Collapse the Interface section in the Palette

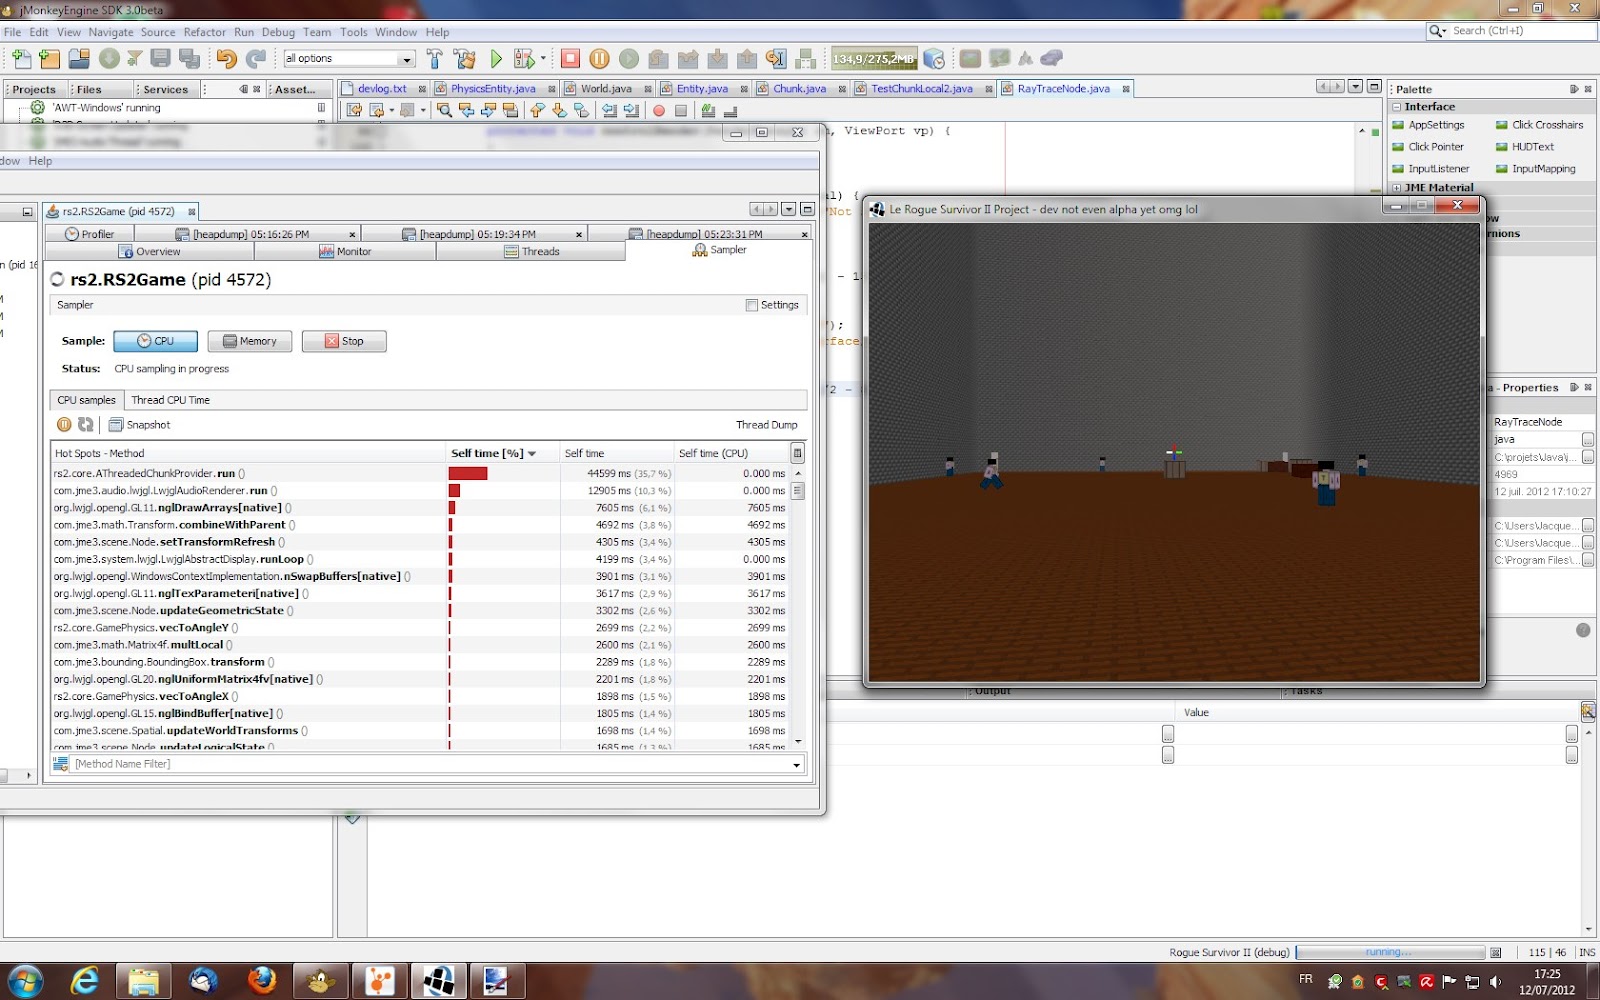1397,107
